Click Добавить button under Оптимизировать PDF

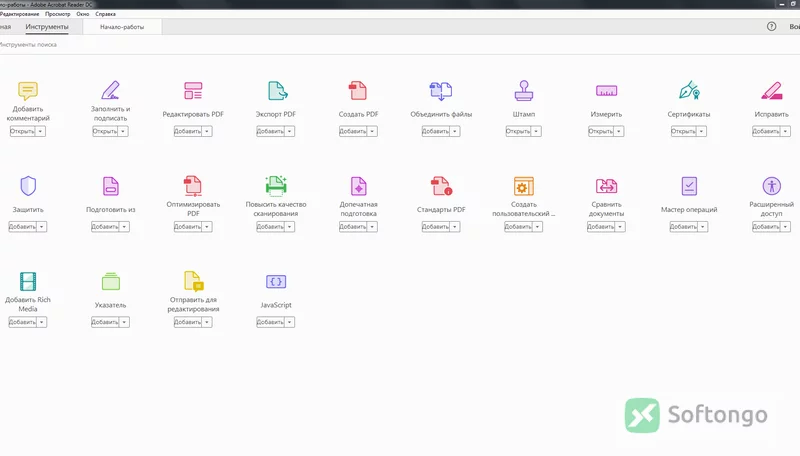pyautogui.click(x=187, y=227)
